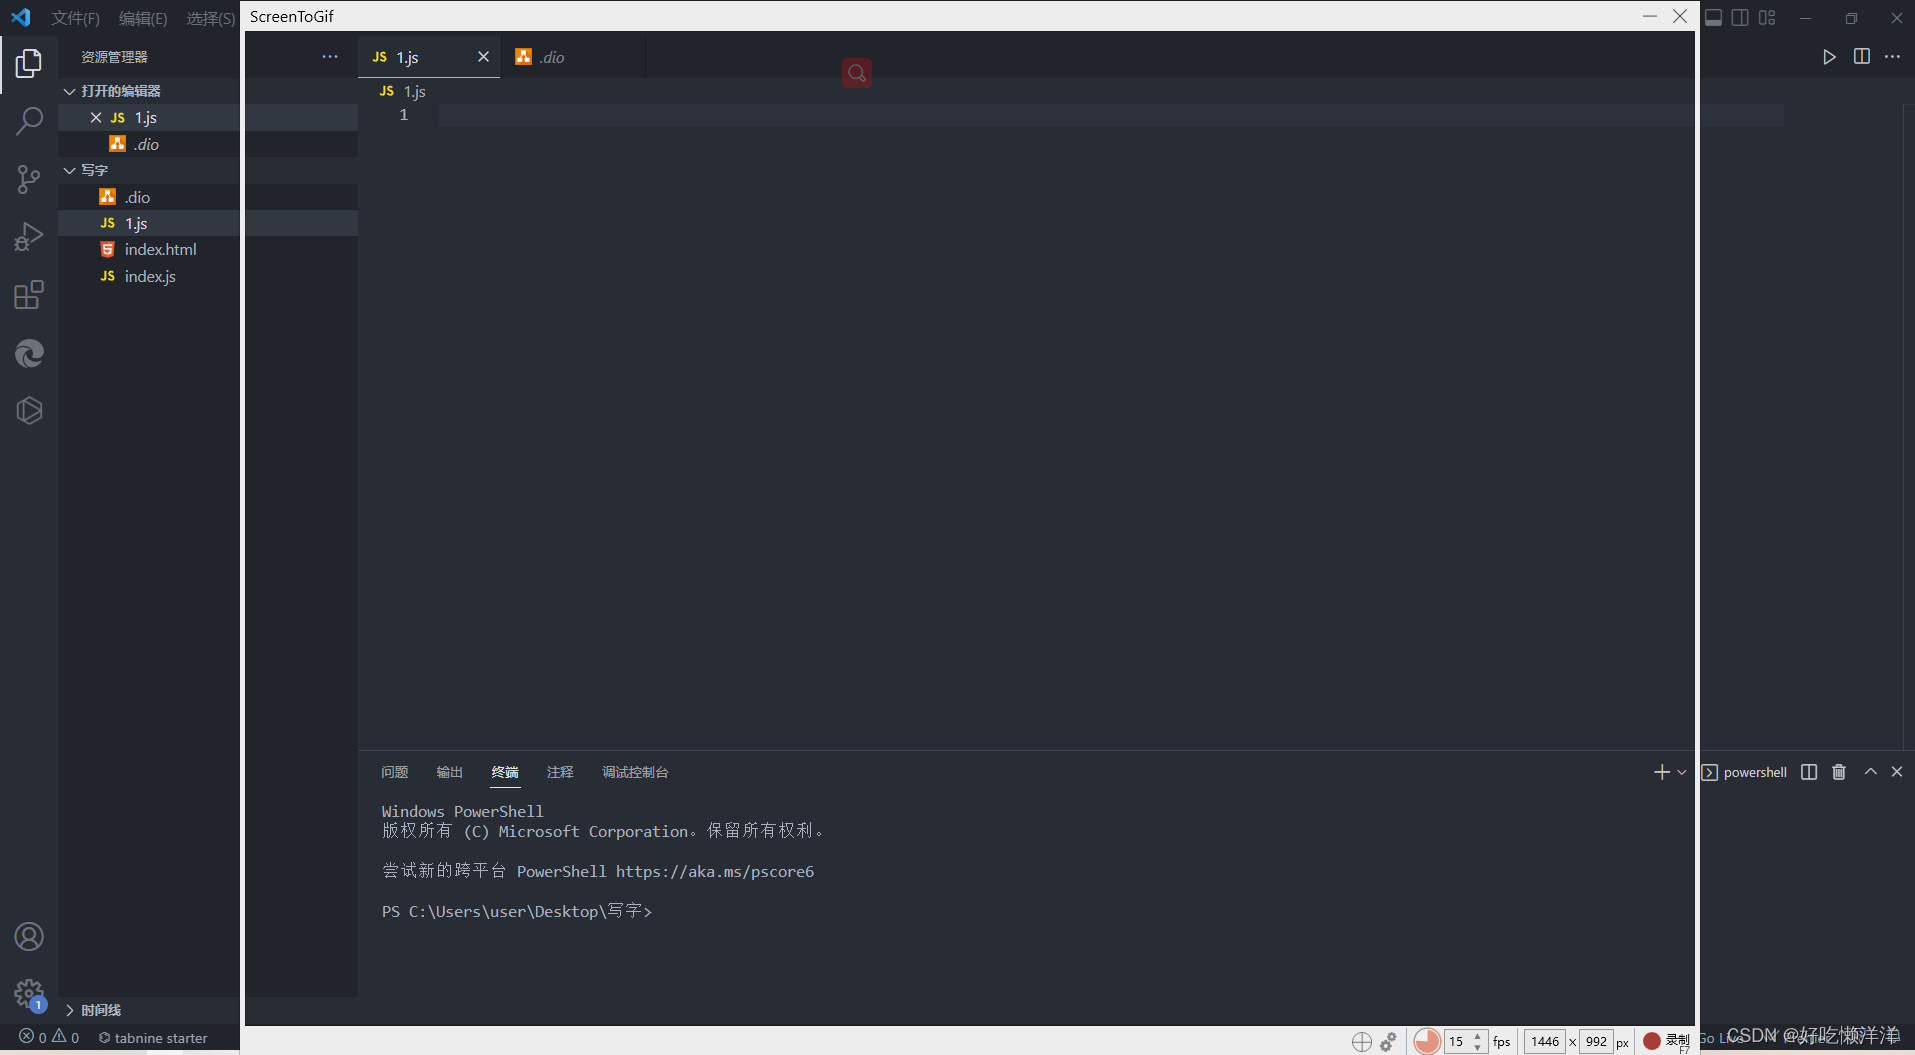This screenshot has width=1915, height=1055.
Task: Open Explorer panel more actions ellipsis
Action: coord(330,57)
